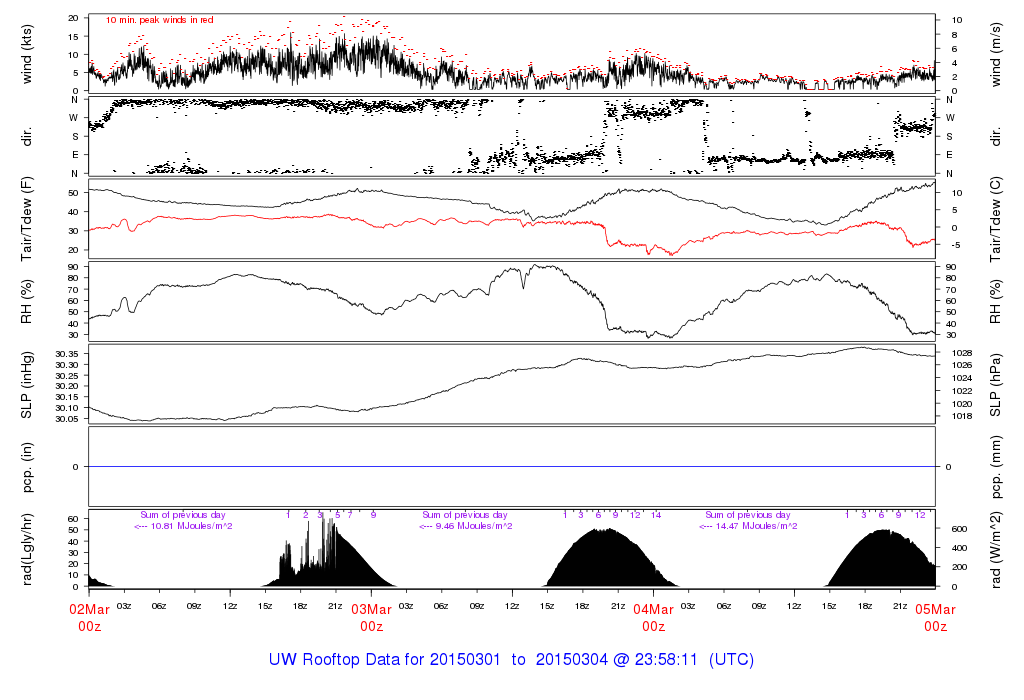The image size is (1024, 700).
Task: Click the "SLP (hPa)" axis label
Action: 997,385
